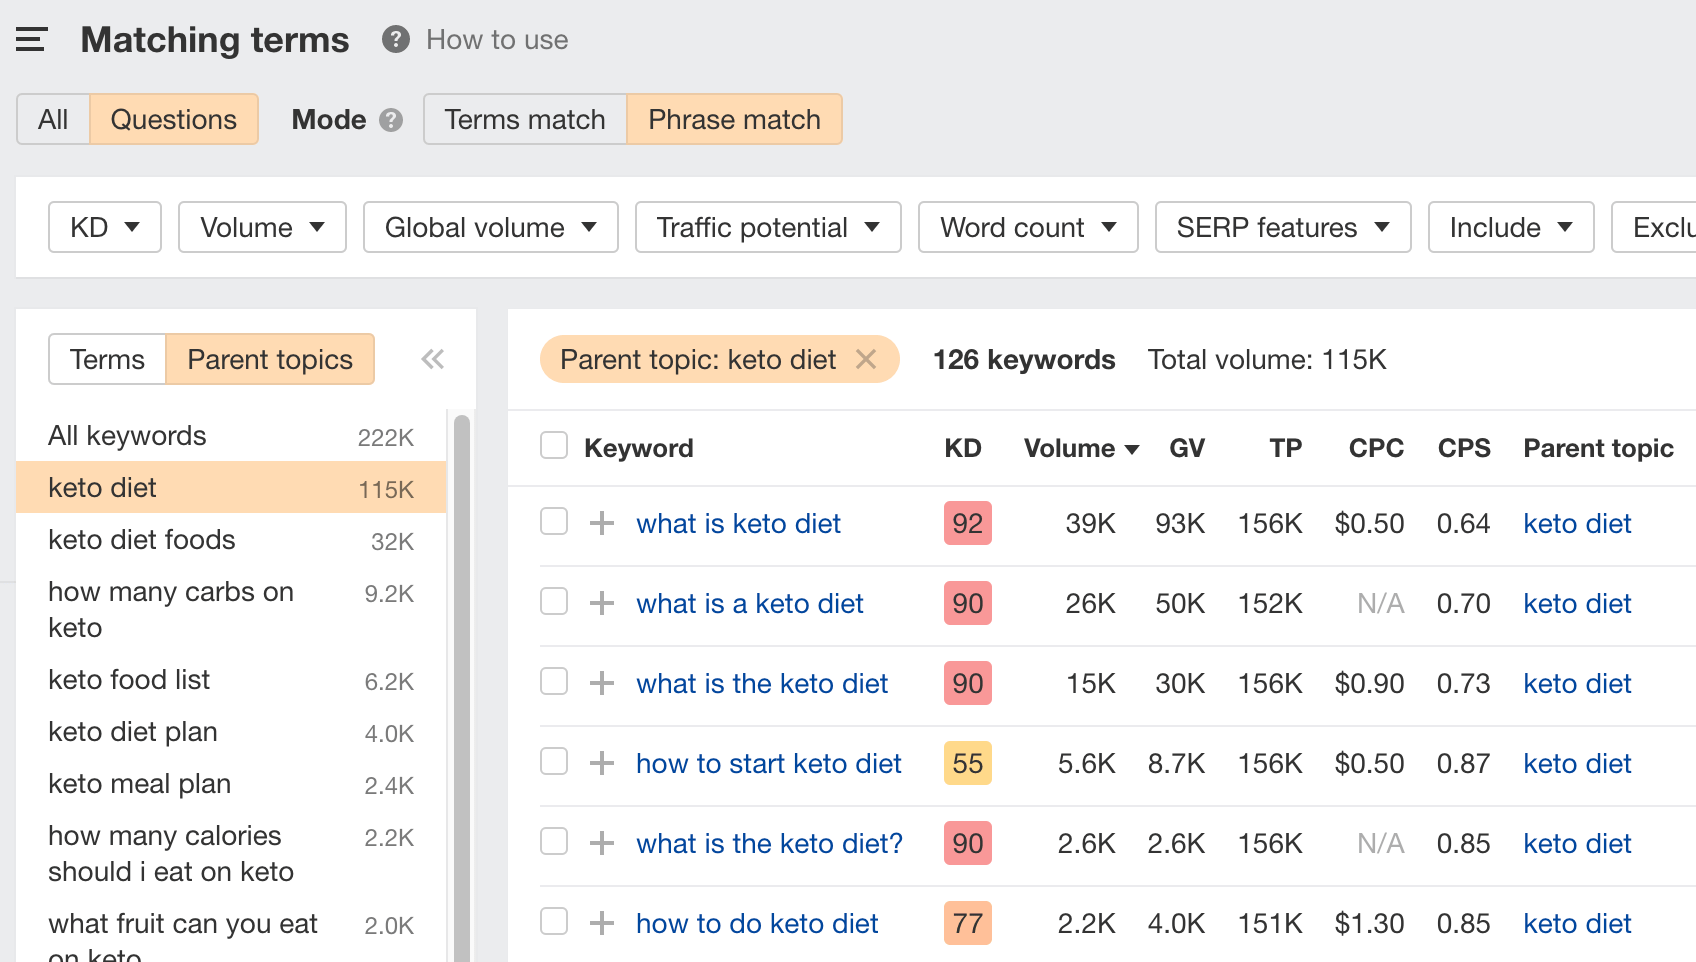Image resolution: width=1696 pixels, height=962 pixels.
Task: Select the Questions mode tab
Action: coord(173,119)
